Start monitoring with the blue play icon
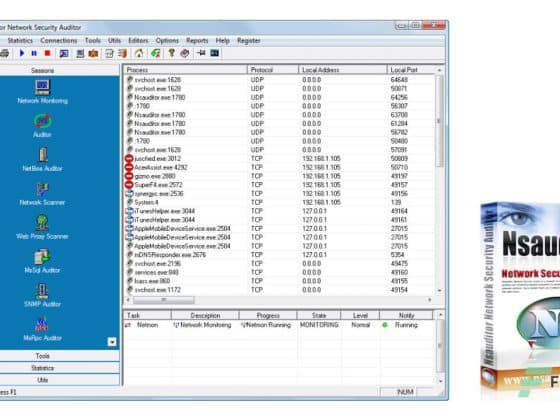 (21, 53)
